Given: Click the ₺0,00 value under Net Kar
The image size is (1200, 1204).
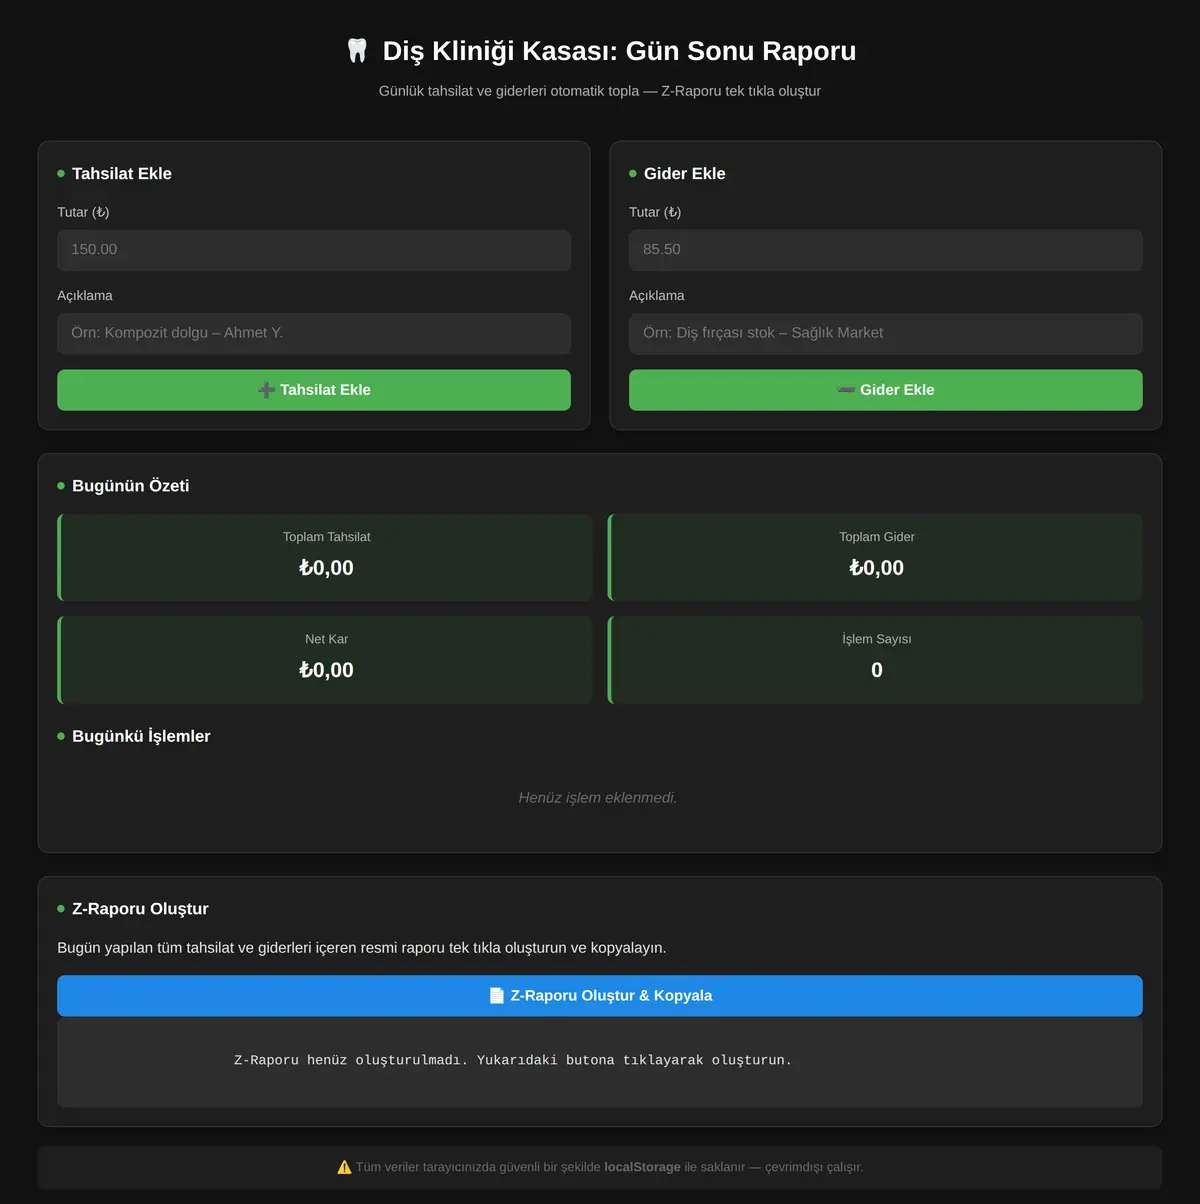Looking at the screenshot, I should [x=327, y=670].
